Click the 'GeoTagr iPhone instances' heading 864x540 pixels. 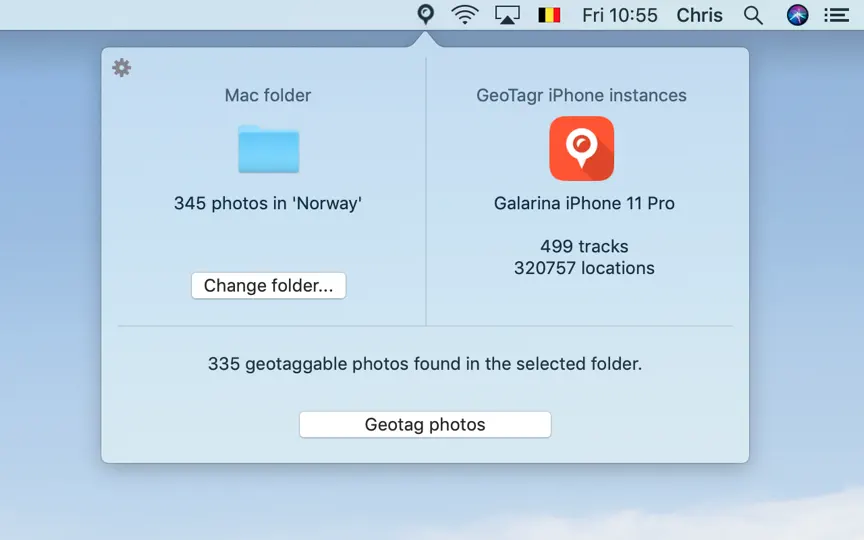click(581, 95)
